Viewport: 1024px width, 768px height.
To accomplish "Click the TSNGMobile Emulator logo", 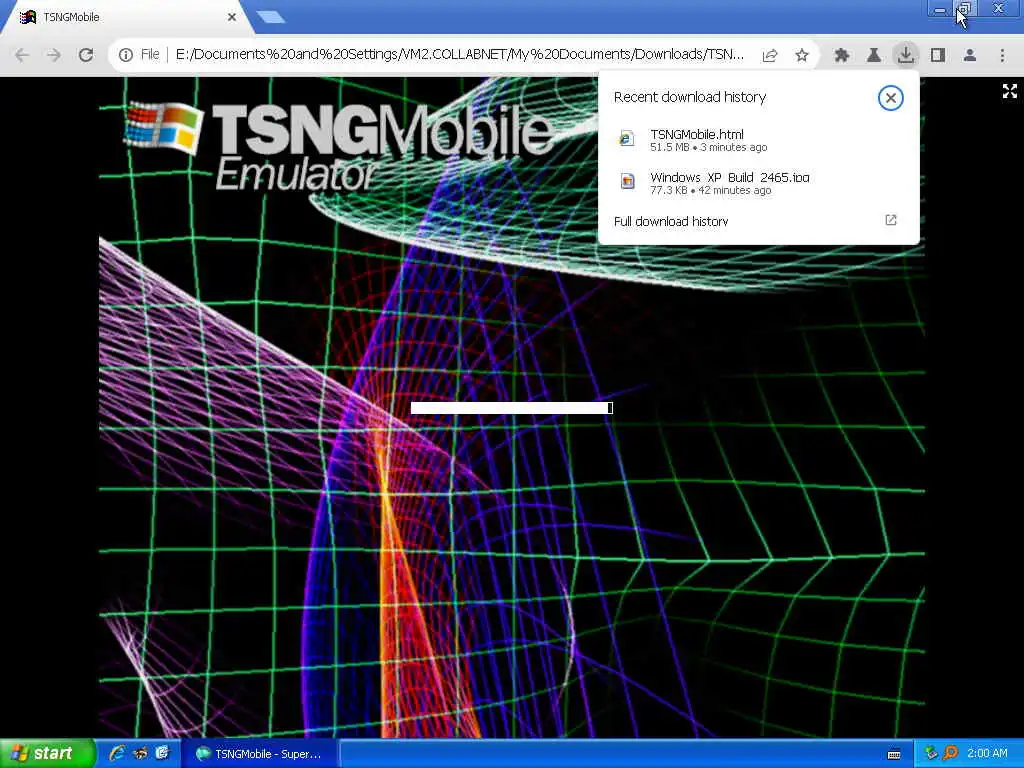I will [x=340, y=147].
